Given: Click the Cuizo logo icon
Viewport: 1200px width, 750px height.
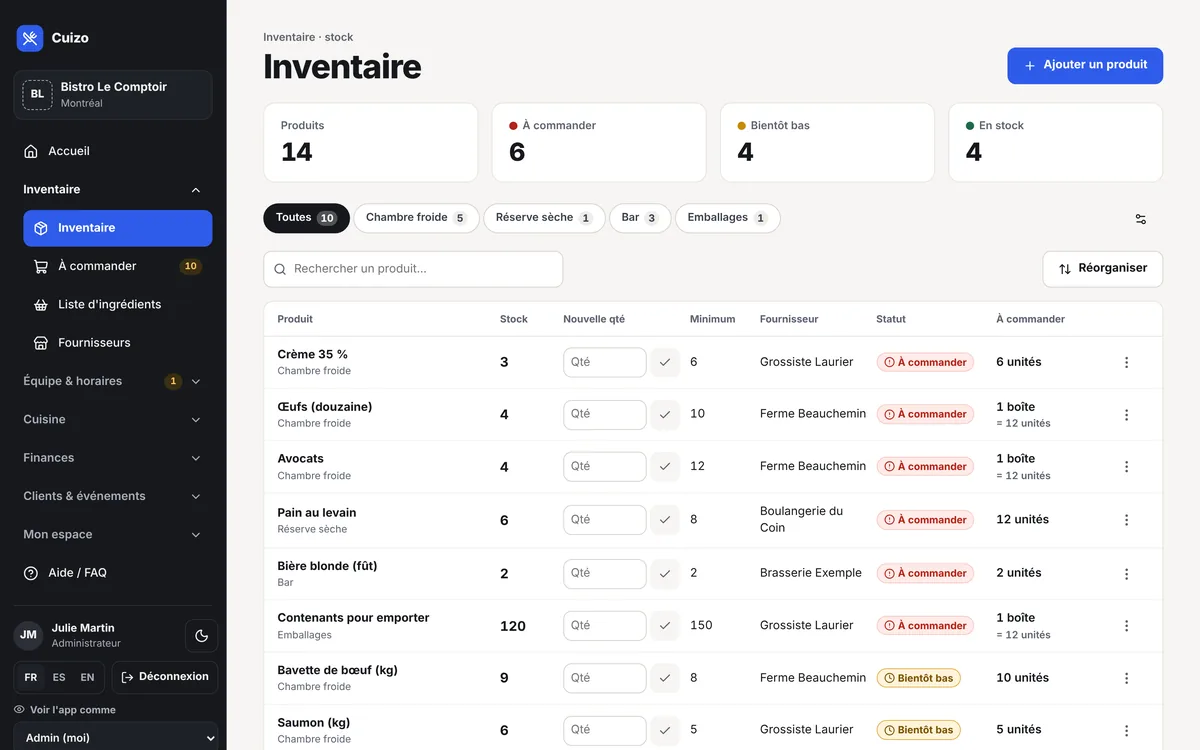Looking at the screenshot, I should pos(30,38).
